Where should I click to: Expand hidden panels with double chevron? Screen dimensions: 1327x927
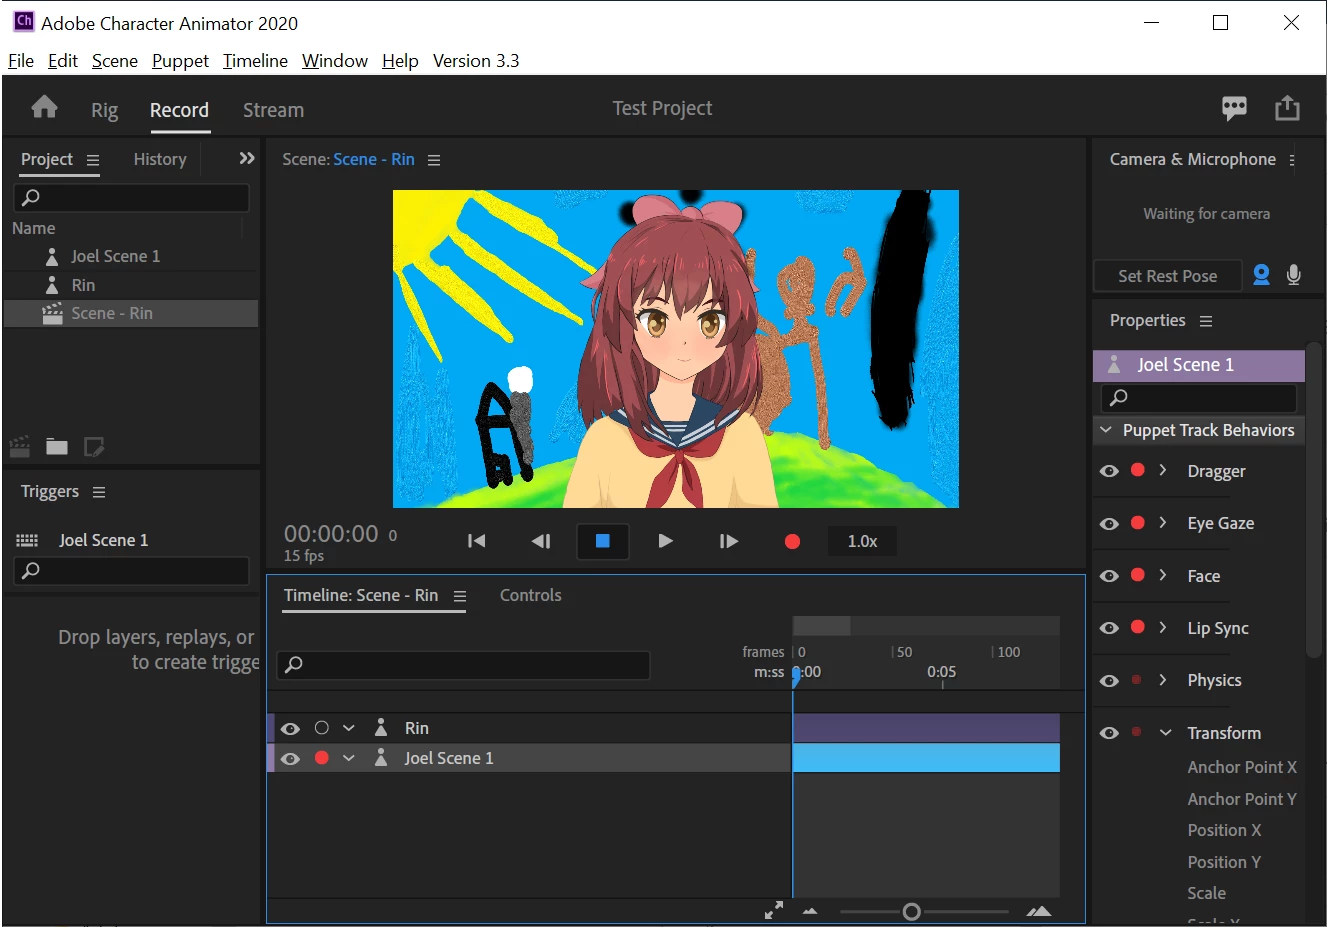click(247, 158)
